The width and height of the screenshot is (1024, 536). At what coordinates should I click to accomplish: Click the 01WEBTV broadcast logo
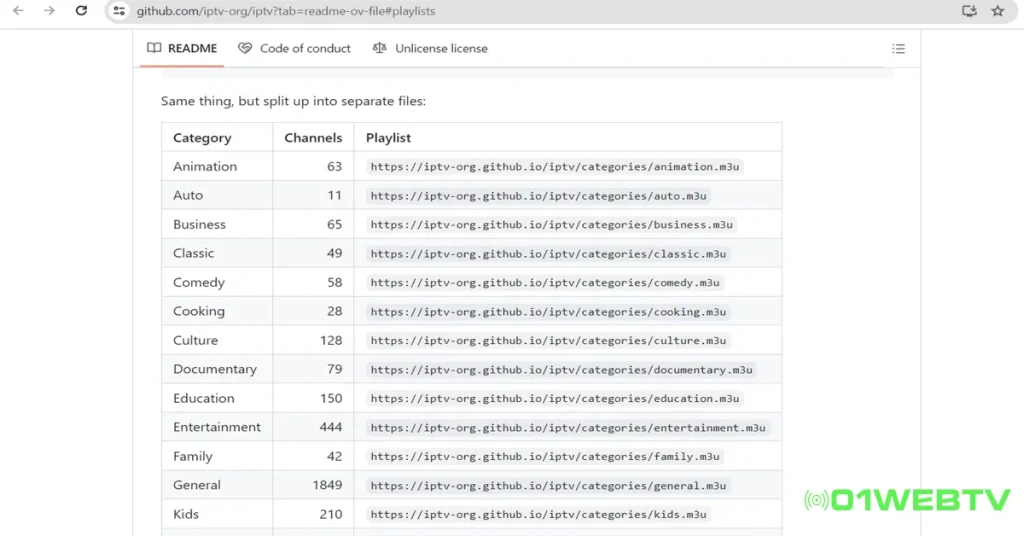point(907,500)
